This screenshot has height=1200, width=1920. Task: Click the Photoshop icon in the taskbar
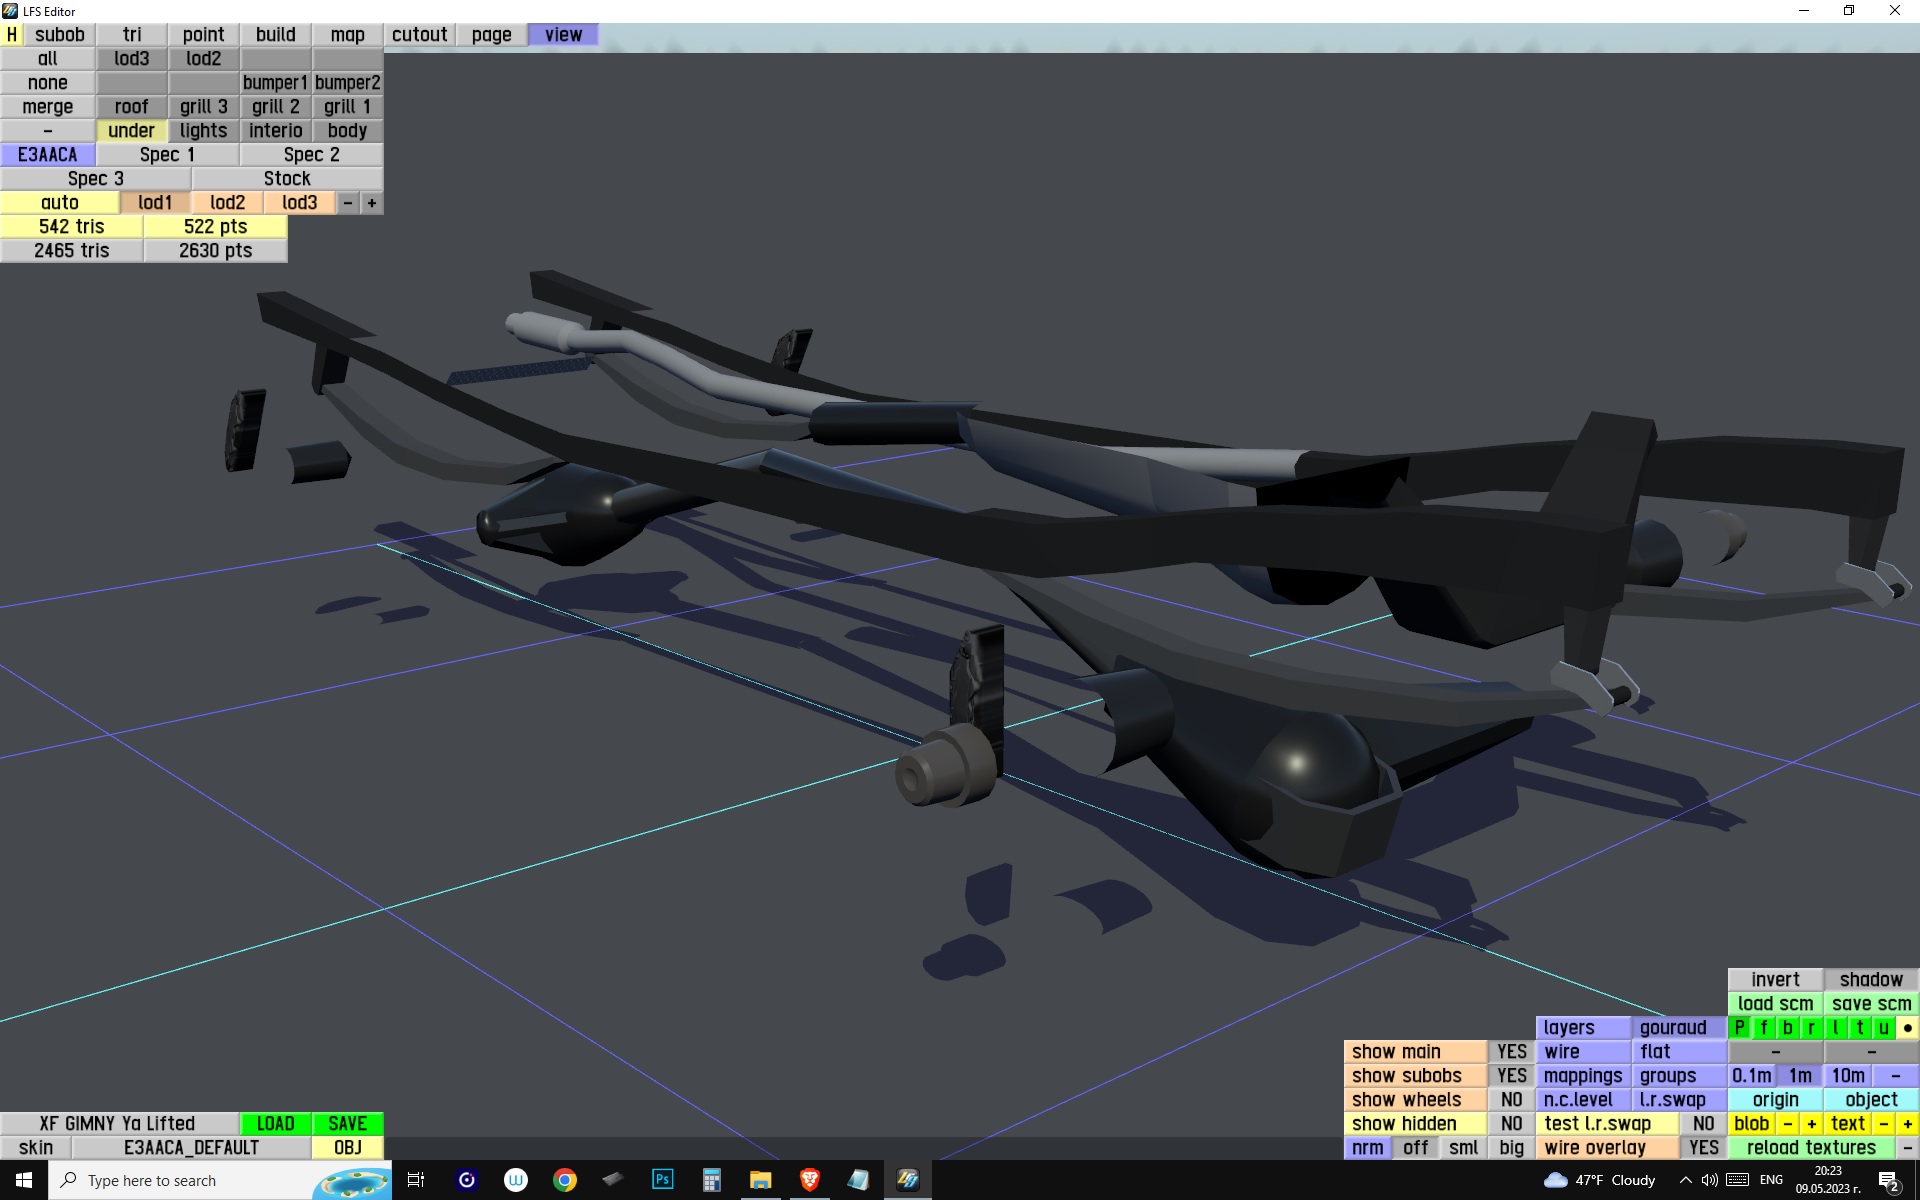point(662,1180)
